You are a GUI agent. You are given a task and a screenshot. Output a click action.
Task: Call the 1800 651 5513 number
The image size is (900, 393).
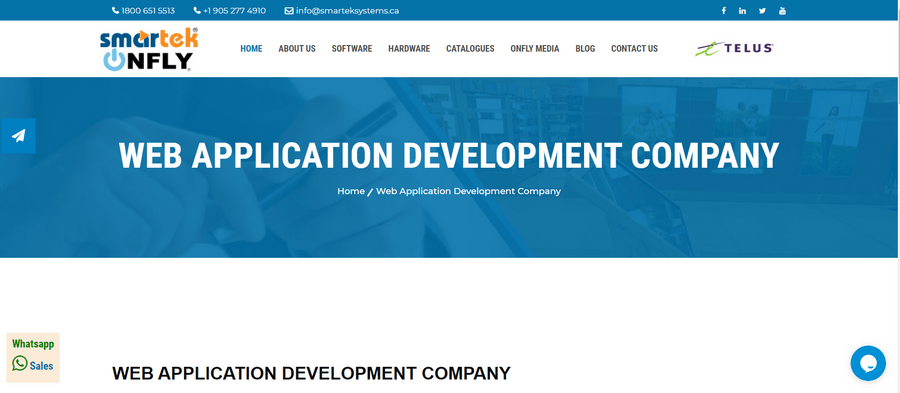click(143, 10)
